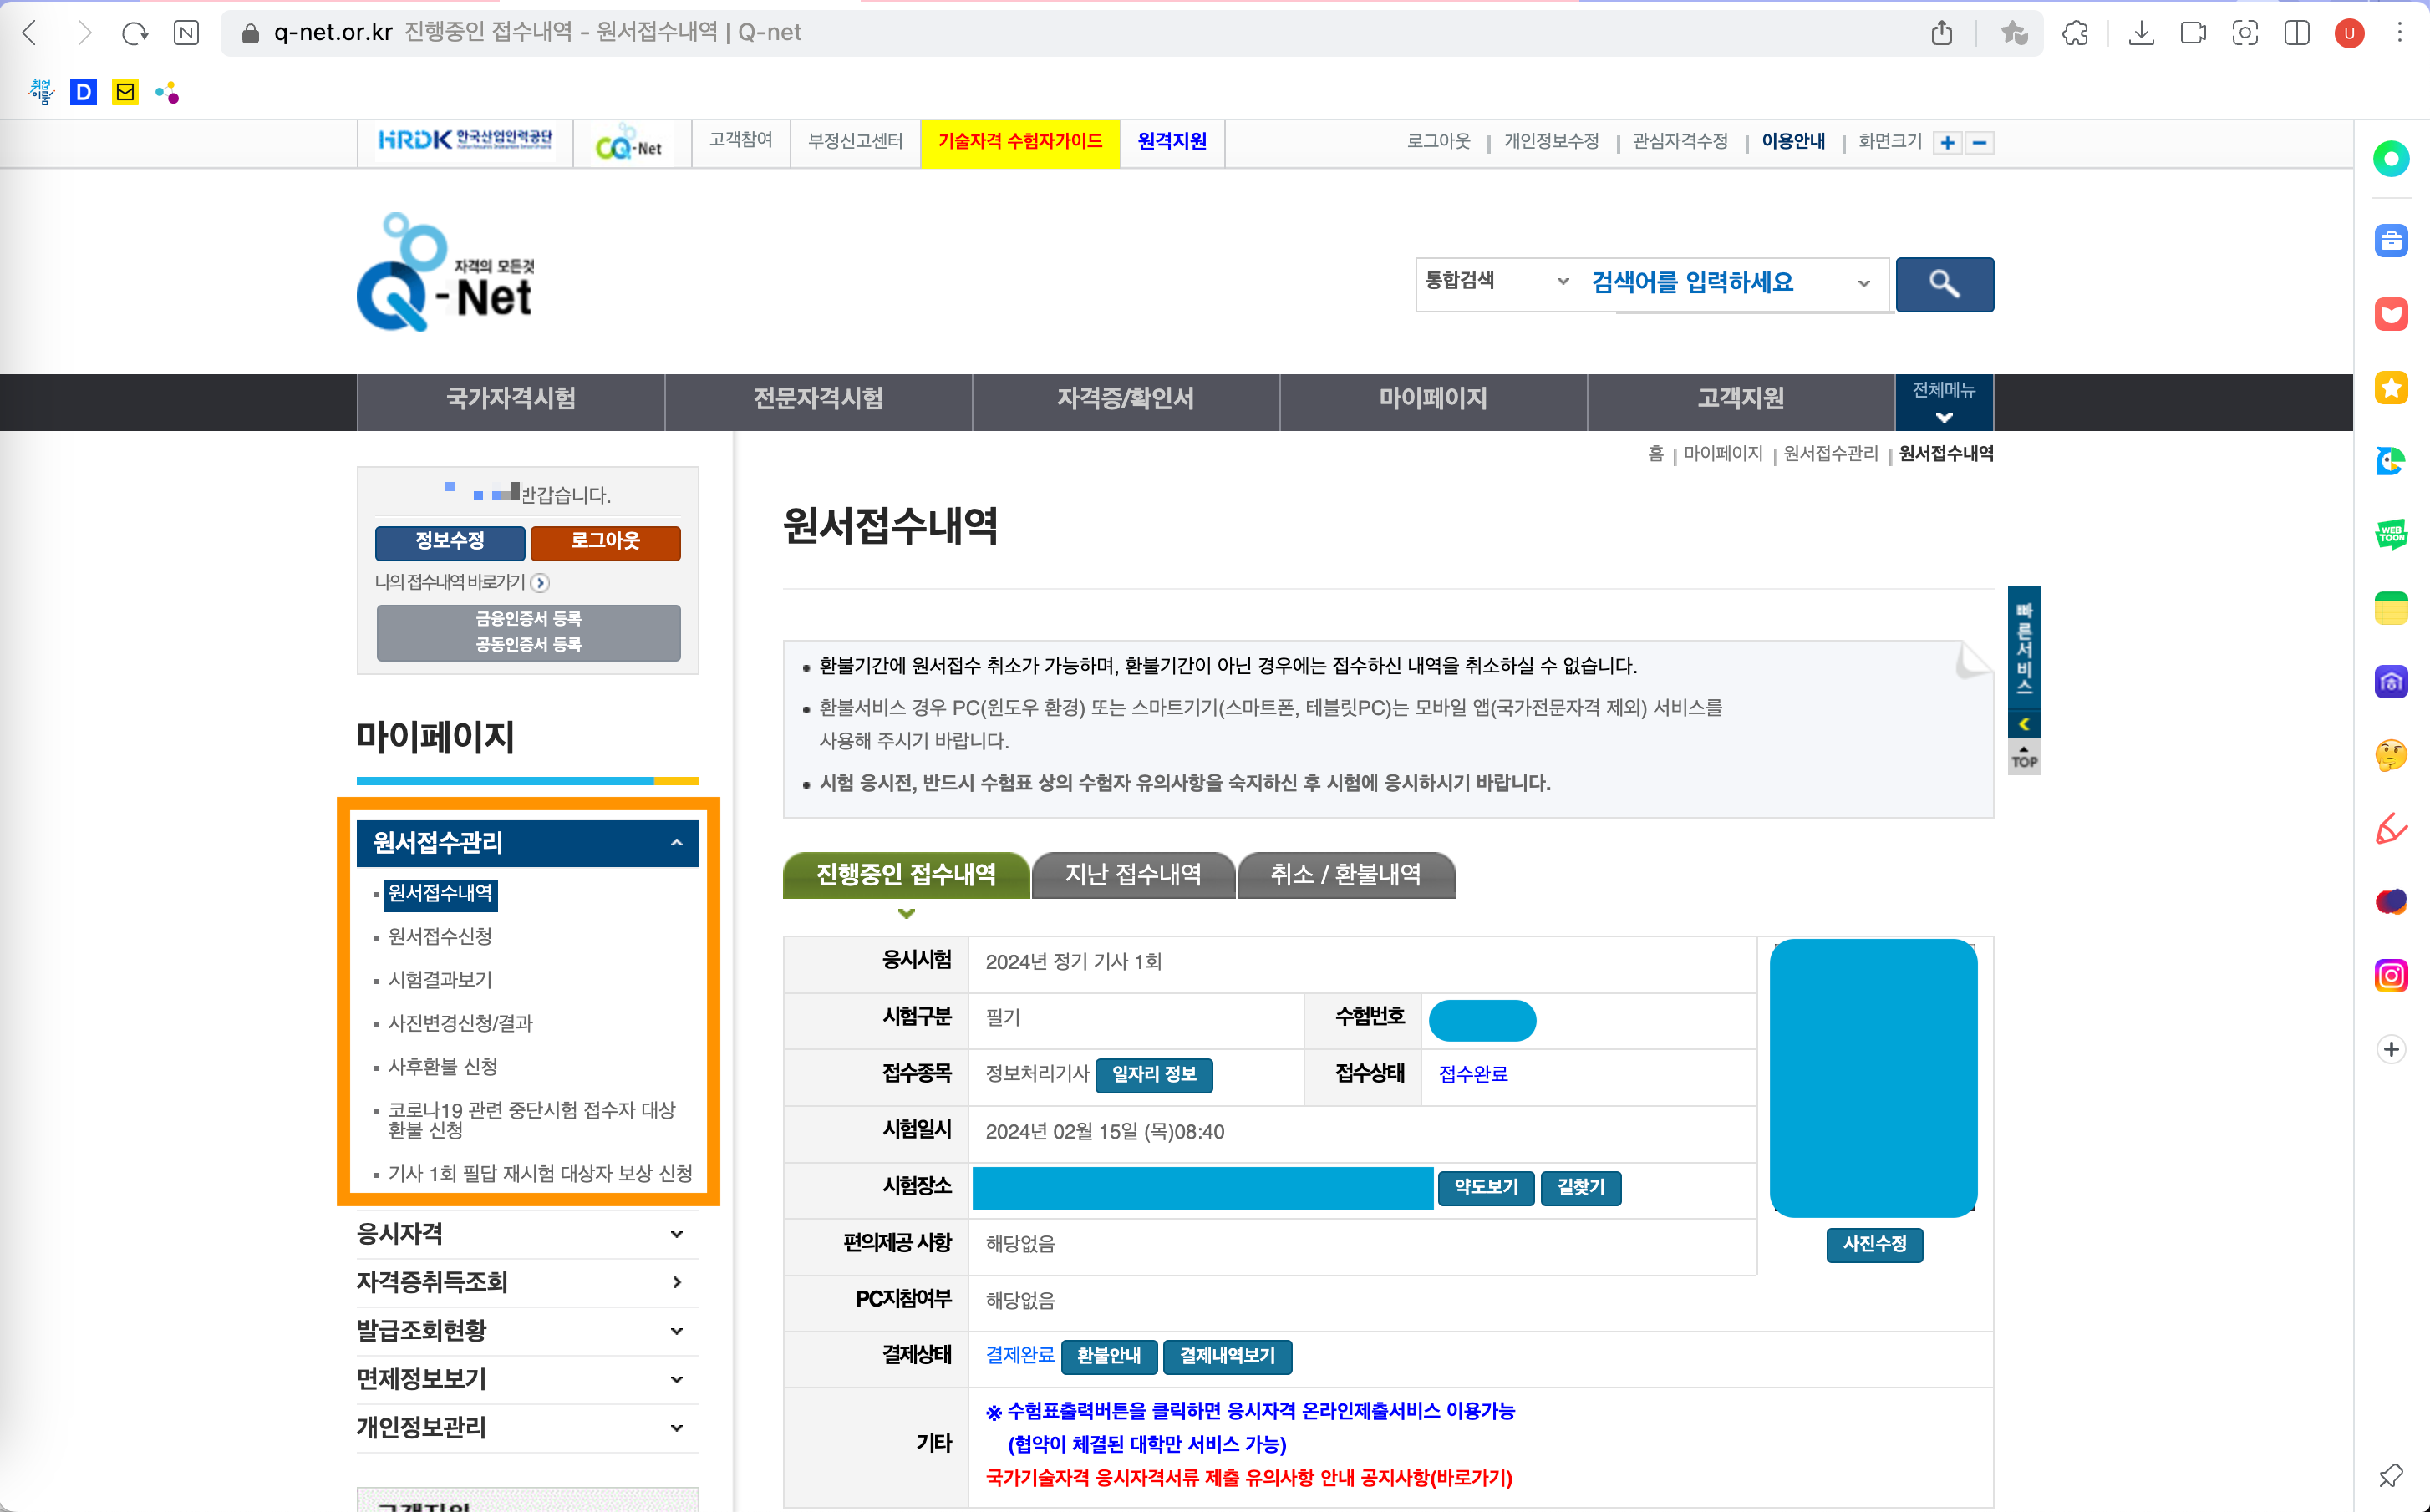Open 마이페이지 main navigation menu
The image size is (2430, 1512).
(1432, 399)
